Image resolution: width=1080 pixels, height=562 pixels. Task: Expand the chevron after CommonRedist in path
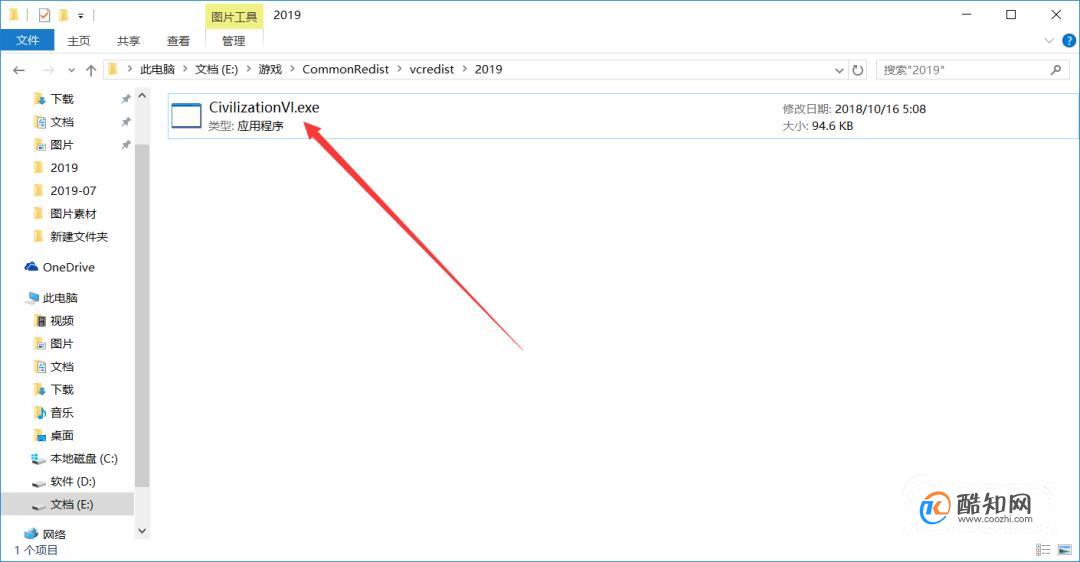(x=399, y=70)
